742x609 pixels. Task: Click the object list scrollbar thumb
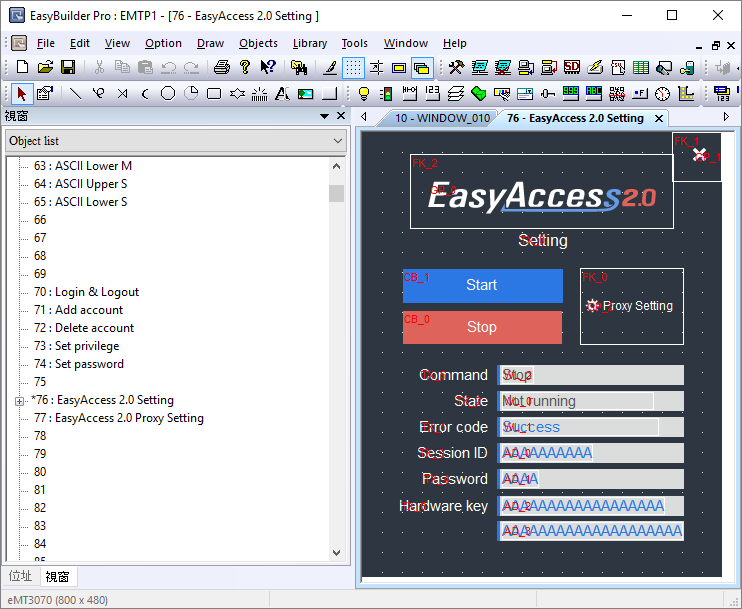coord(336,194)
